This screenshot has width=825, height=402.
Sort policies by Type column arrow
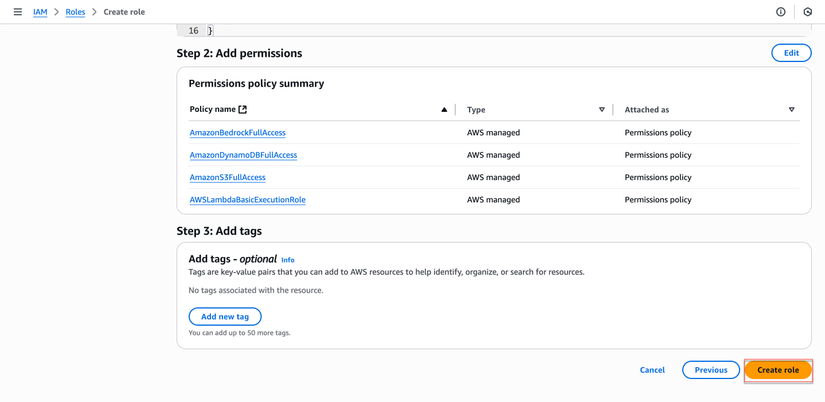pos(602,110)
